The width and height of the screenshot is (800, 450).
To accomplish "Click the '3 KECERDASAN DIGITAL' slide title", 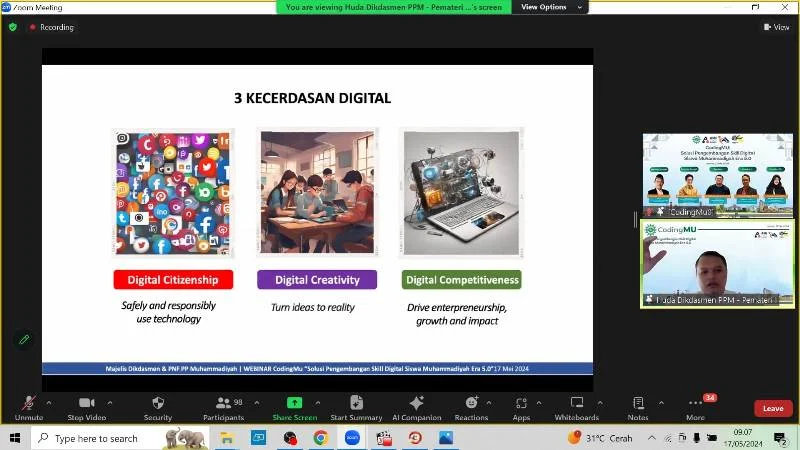I will click(x=312, y=98).
